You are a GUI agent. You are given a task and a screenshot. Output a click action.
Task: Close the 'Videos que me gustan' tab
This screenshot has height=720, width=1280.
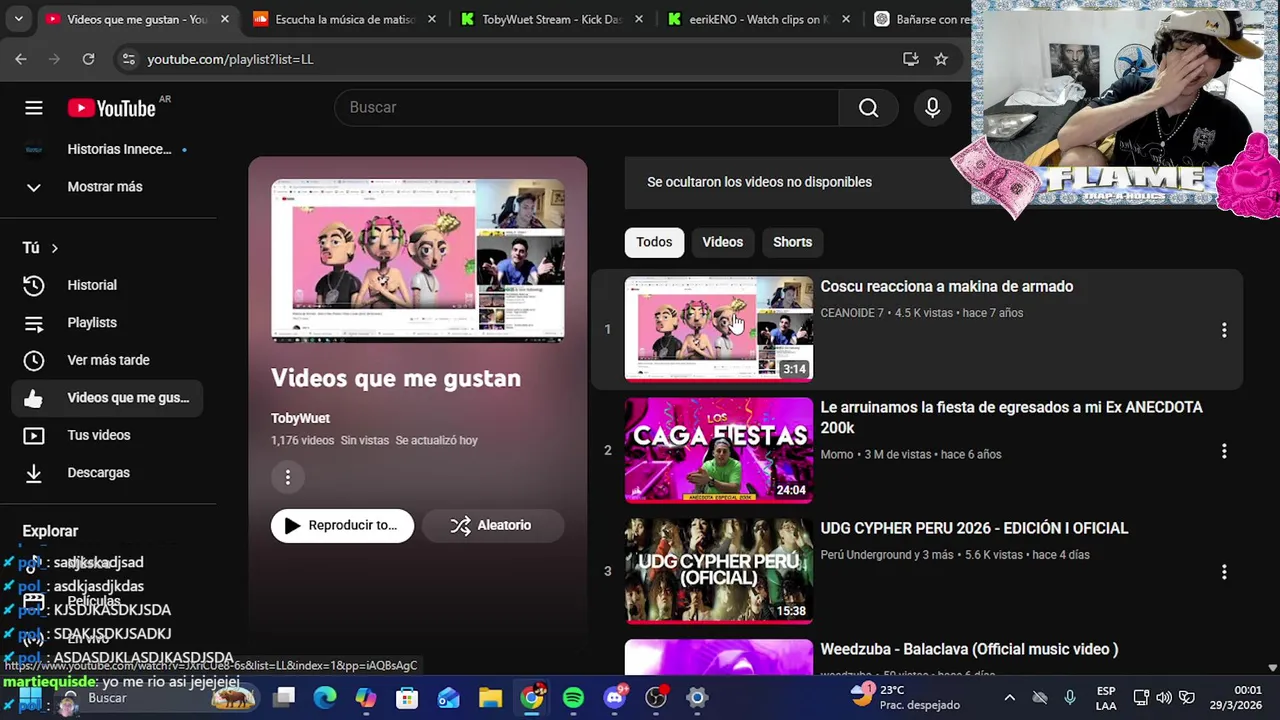pos(224,19)
